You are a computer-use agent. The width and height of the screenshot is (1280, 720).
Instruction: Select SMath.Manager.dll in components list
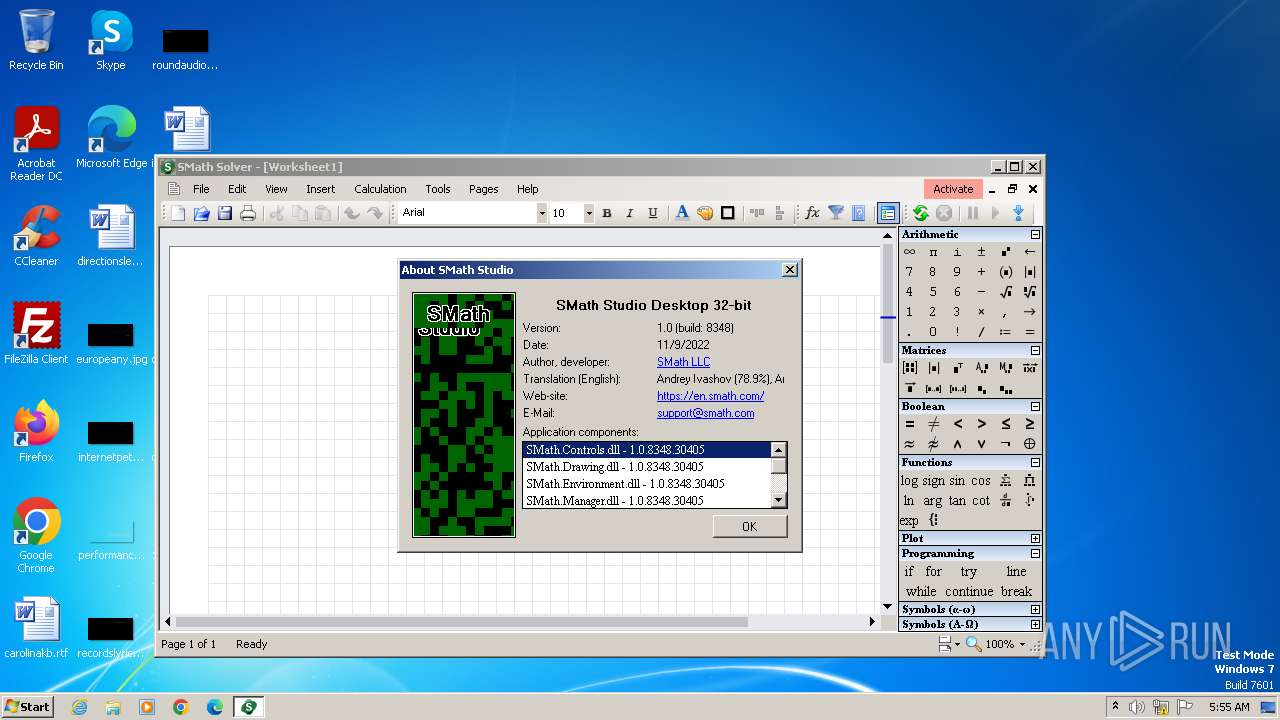pos(646,501)
